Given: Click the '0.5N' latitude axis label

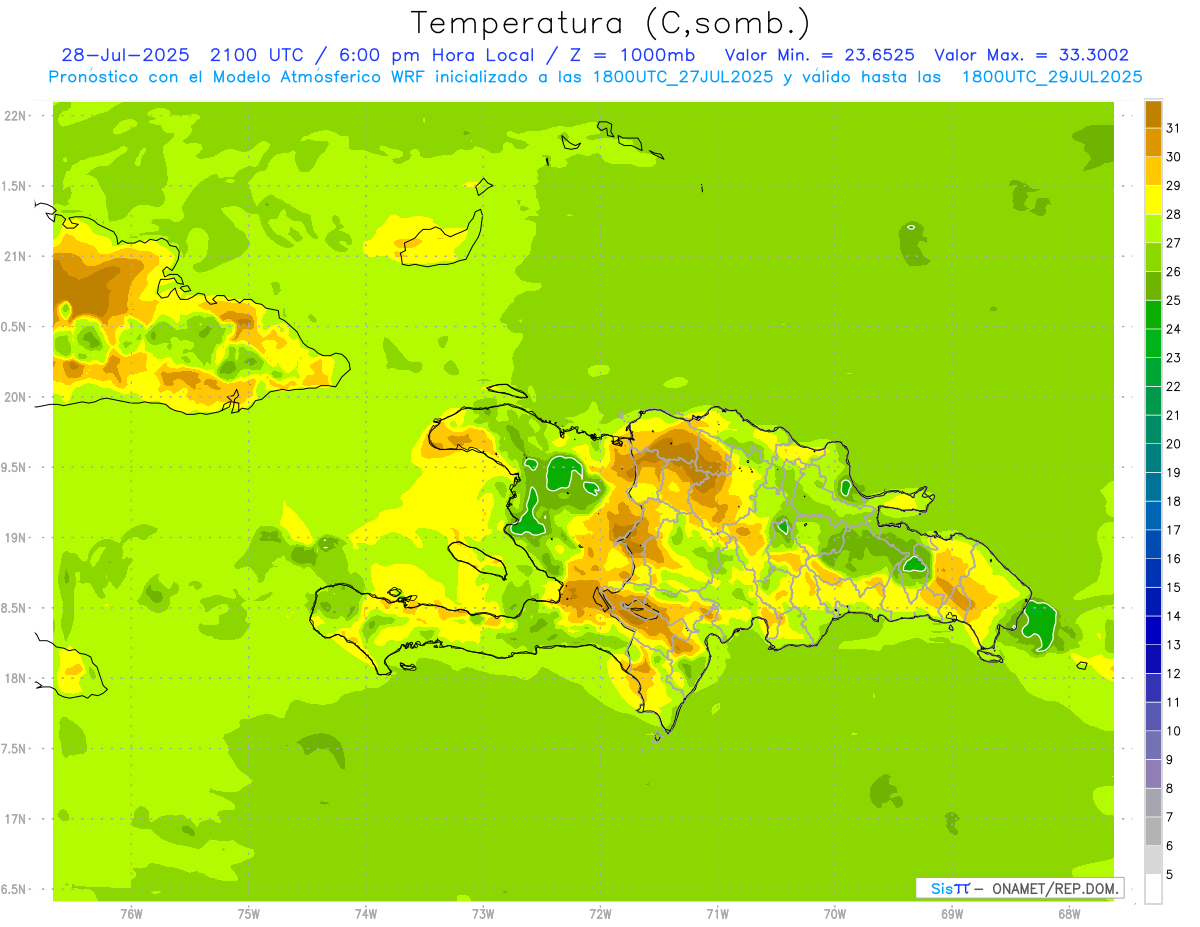Looking at the screenshot, I should (x=15, y=327).
